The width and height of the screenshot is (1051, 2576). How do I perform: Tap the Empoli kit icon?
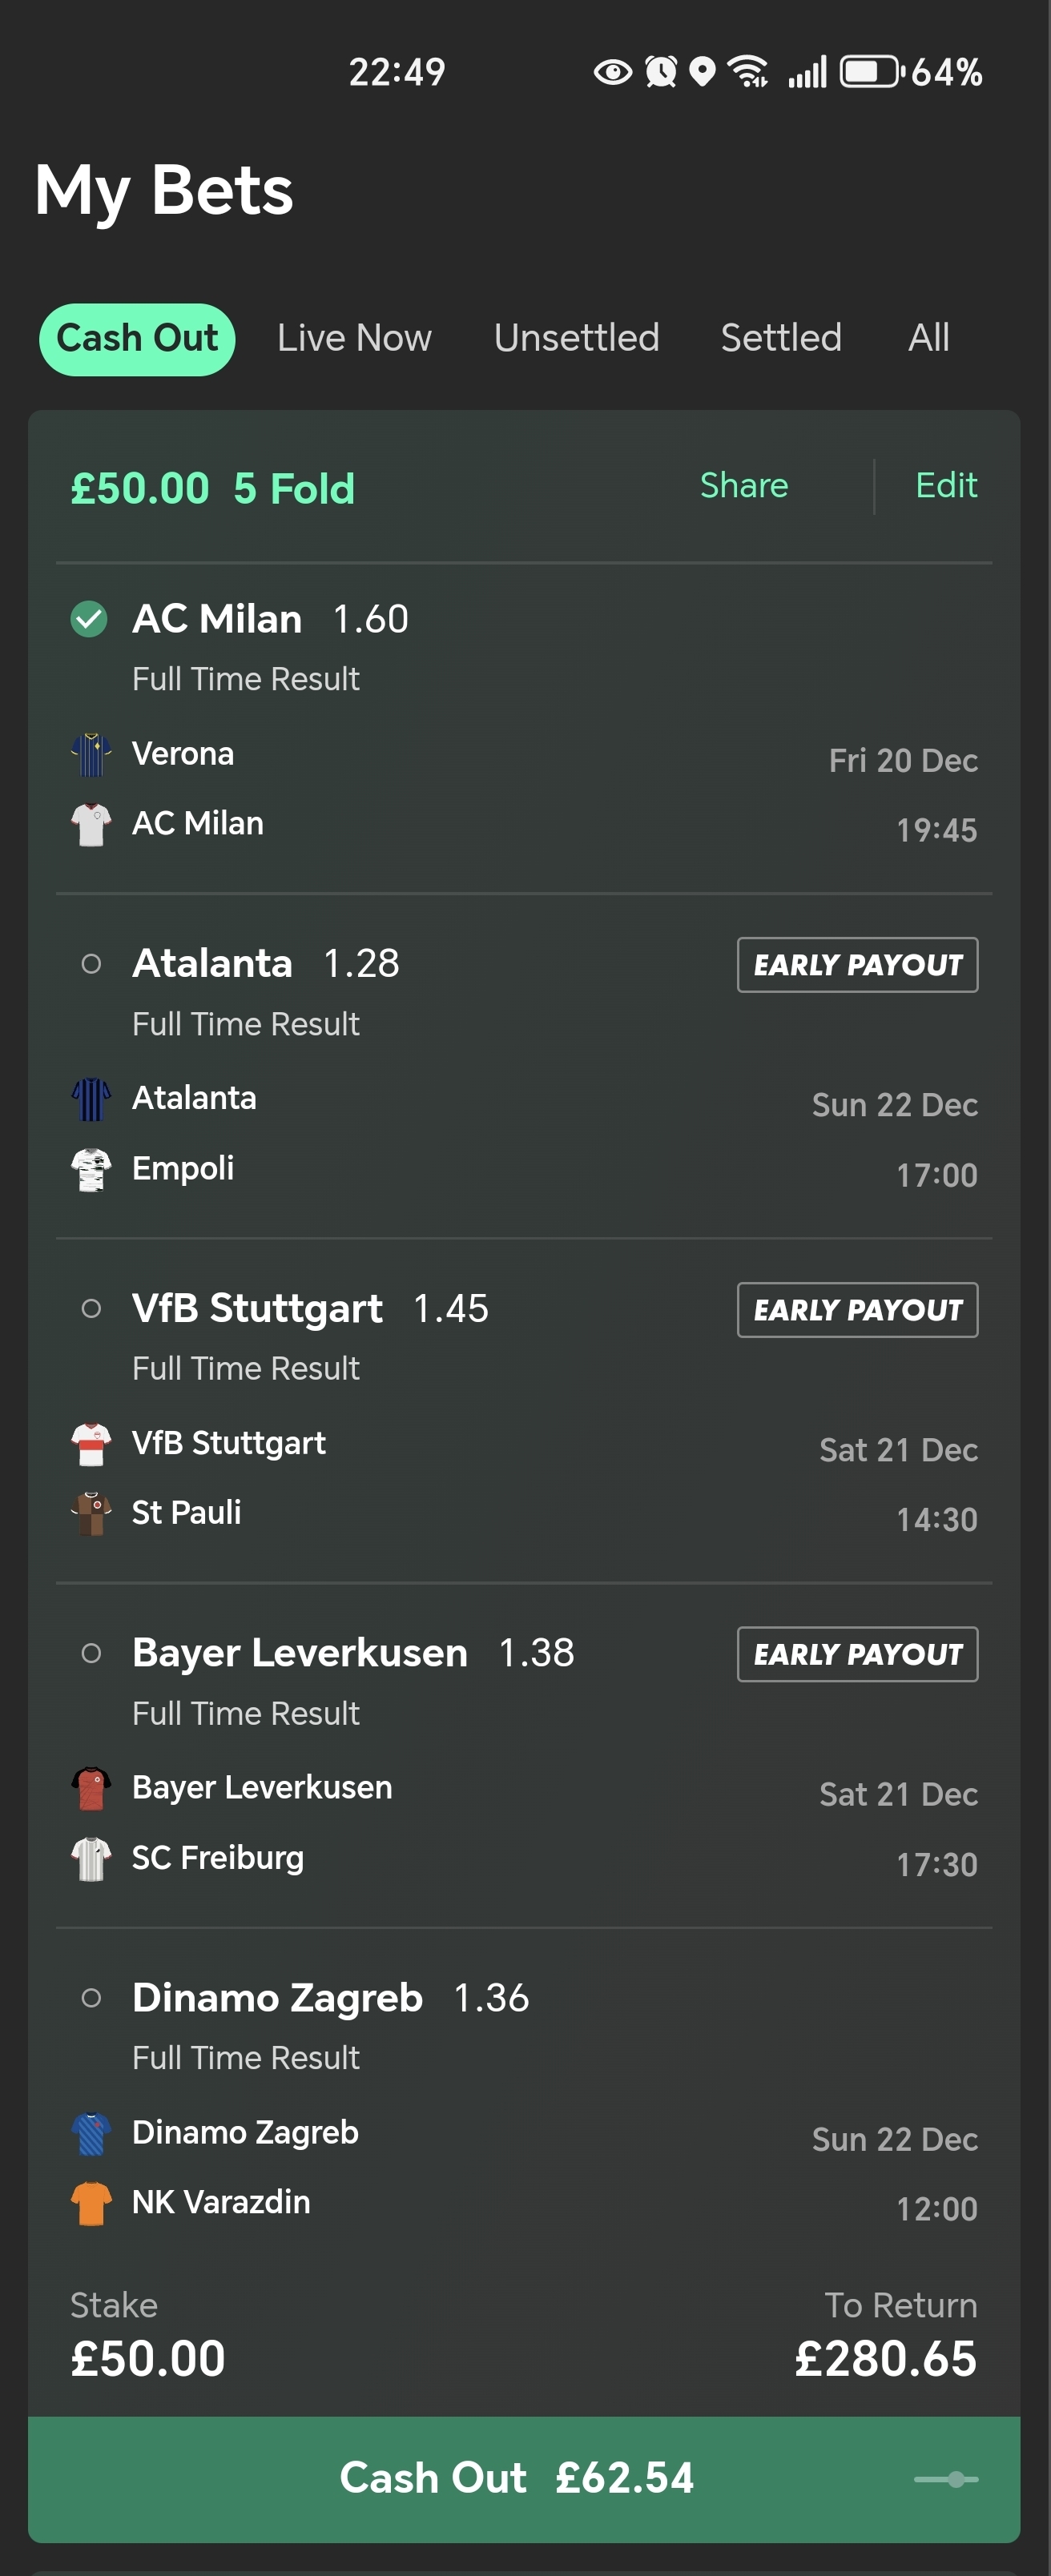pos(91,1169)
